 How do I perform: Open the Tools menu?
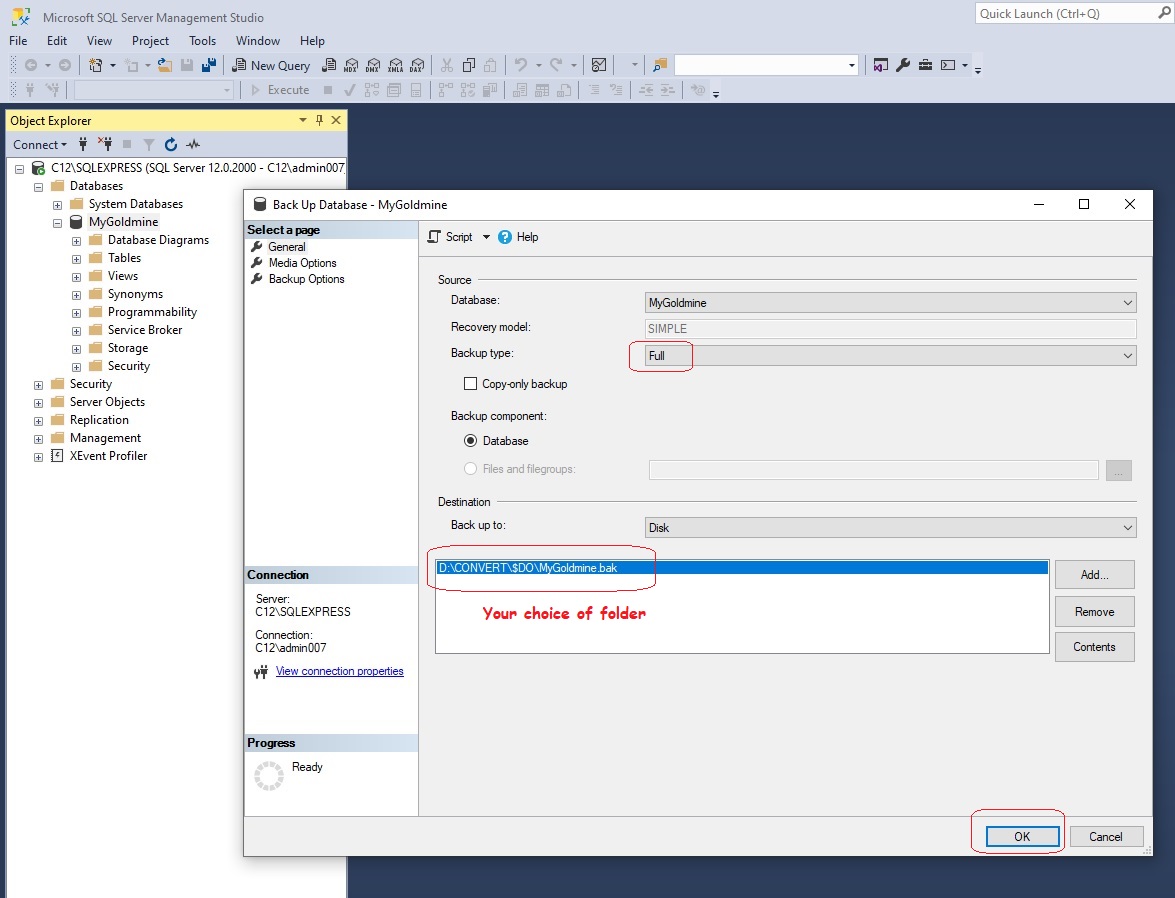(x=202, y=40)
